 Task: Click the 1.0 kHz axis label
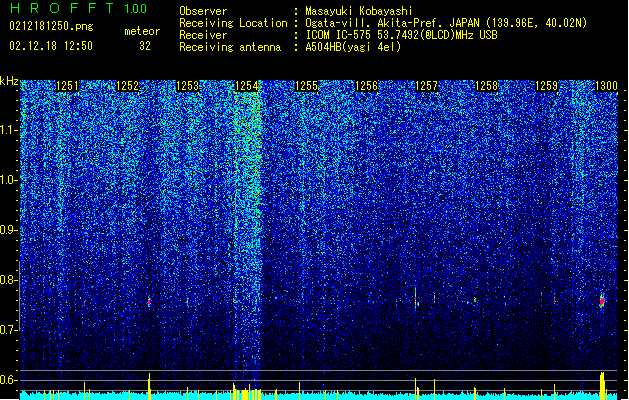pyautogui.click(x=9, y=180)
